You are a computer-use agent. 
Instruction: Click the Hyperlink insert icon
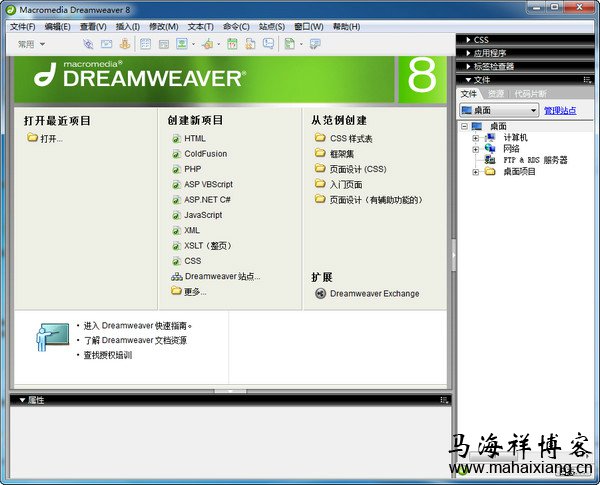click(88, 44)
